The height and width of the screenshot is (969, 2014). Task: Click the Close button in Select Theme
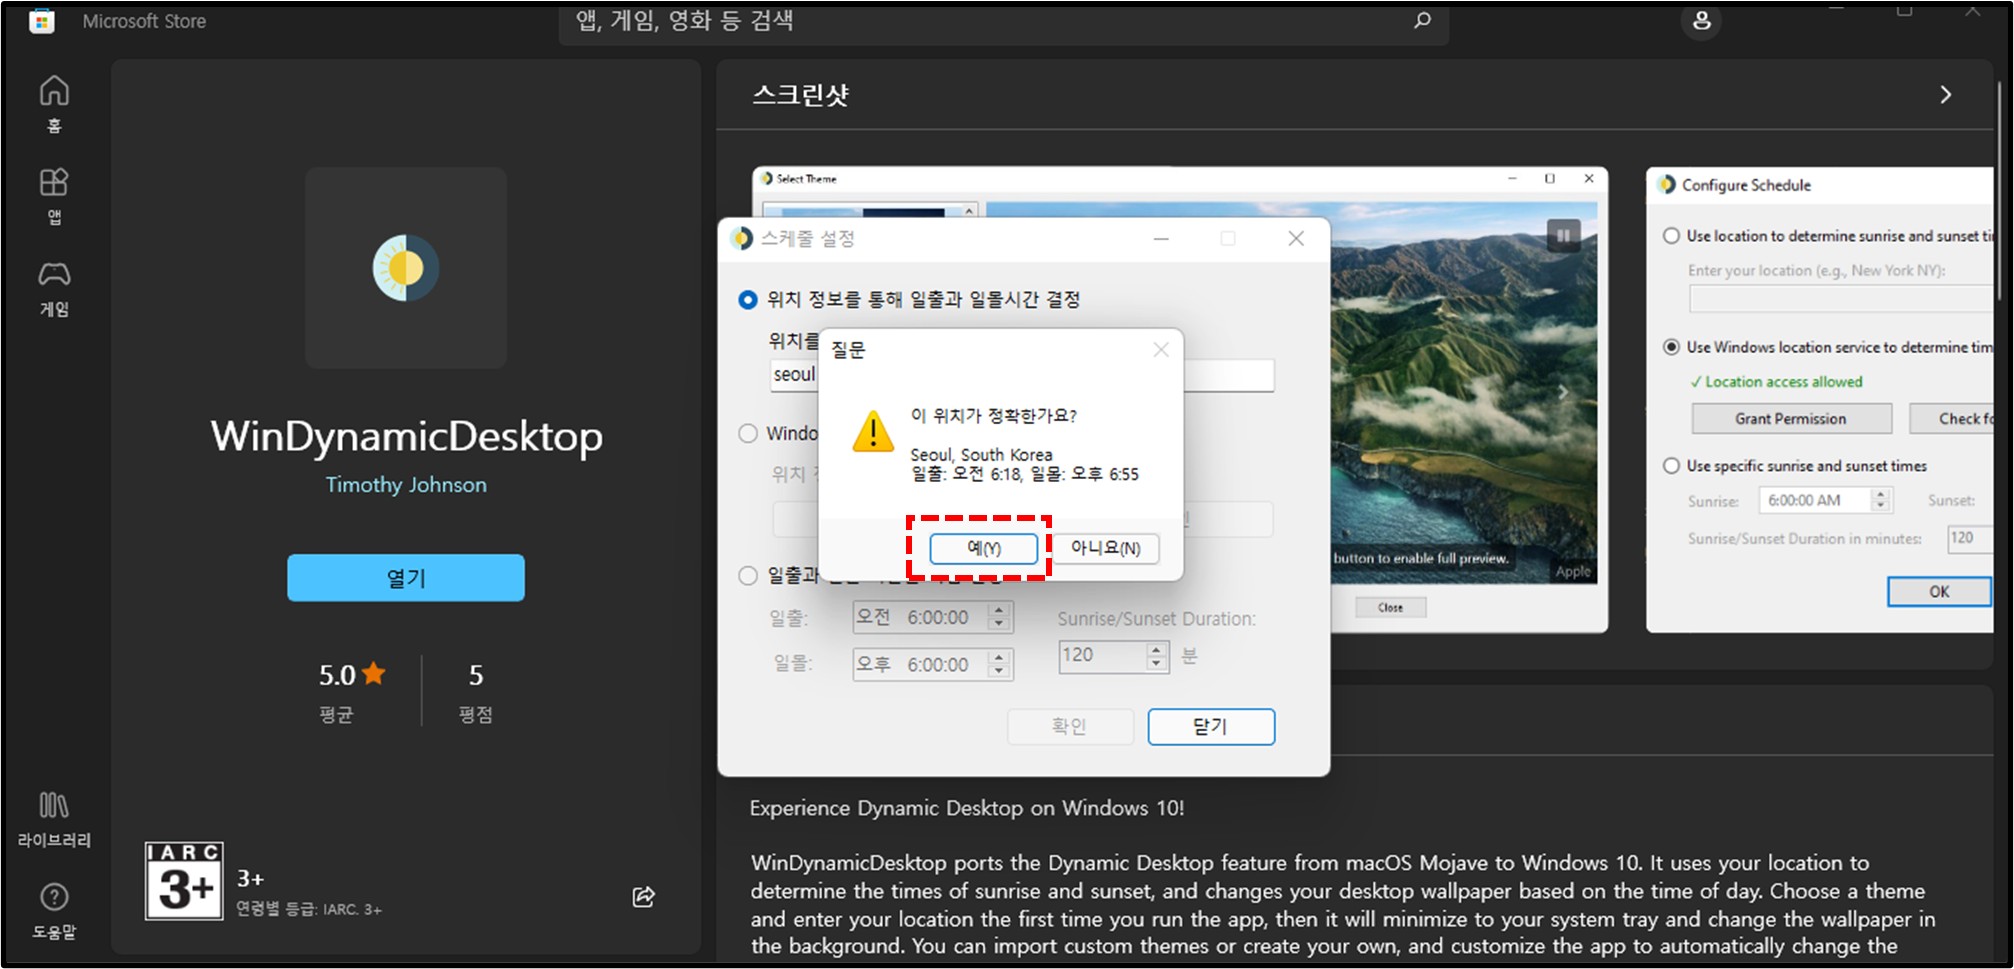click(1390, 607)
